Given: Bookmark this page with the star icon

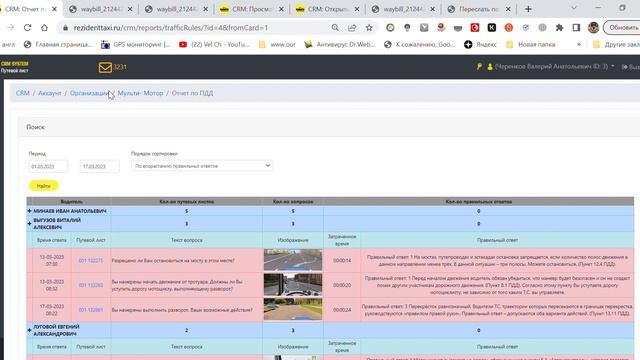Looking at the screenshot, I should point(369,28).
